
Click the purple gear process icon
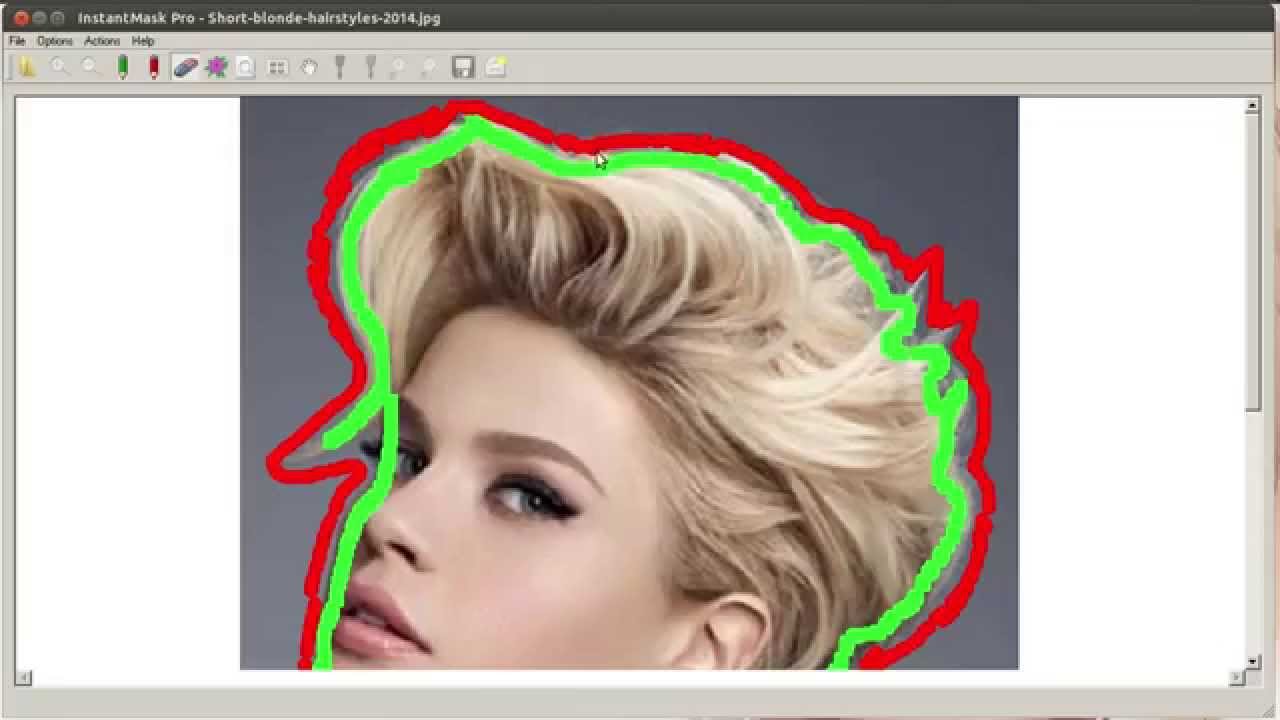point(216,67)
